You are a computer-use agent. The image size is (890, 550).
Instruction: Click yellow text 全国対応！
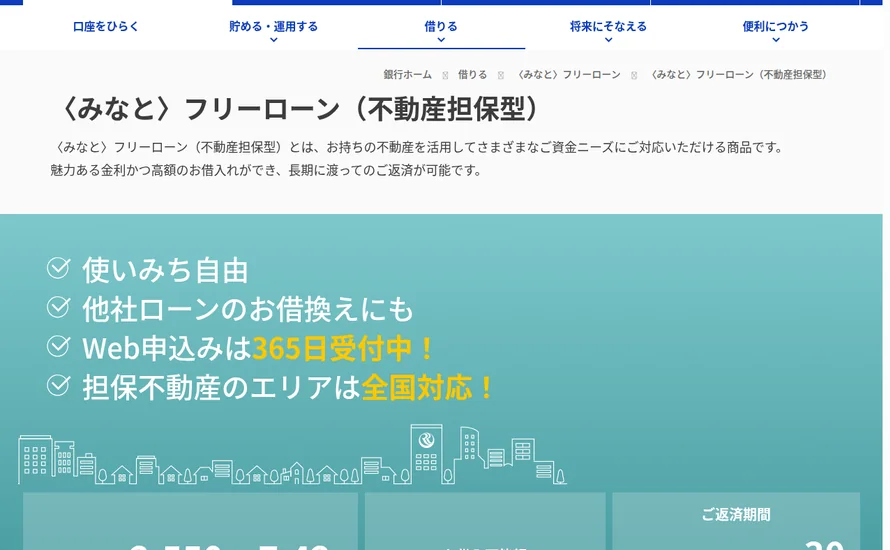tap(428, 388)
